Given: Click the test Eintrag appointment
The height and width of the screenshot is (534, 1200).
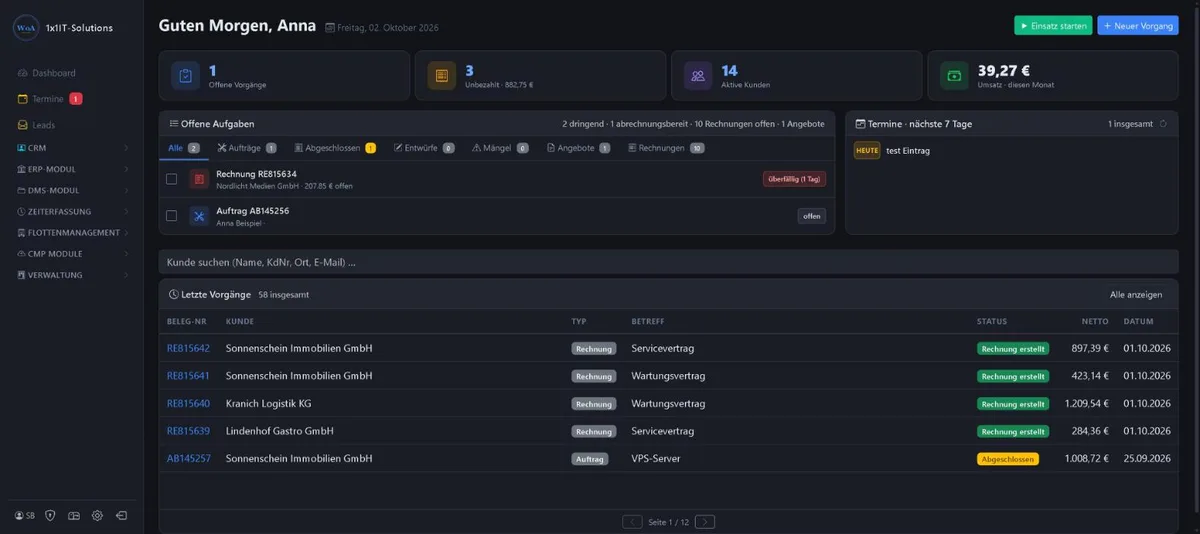Looking at the screenshot, I should point(908,150).
